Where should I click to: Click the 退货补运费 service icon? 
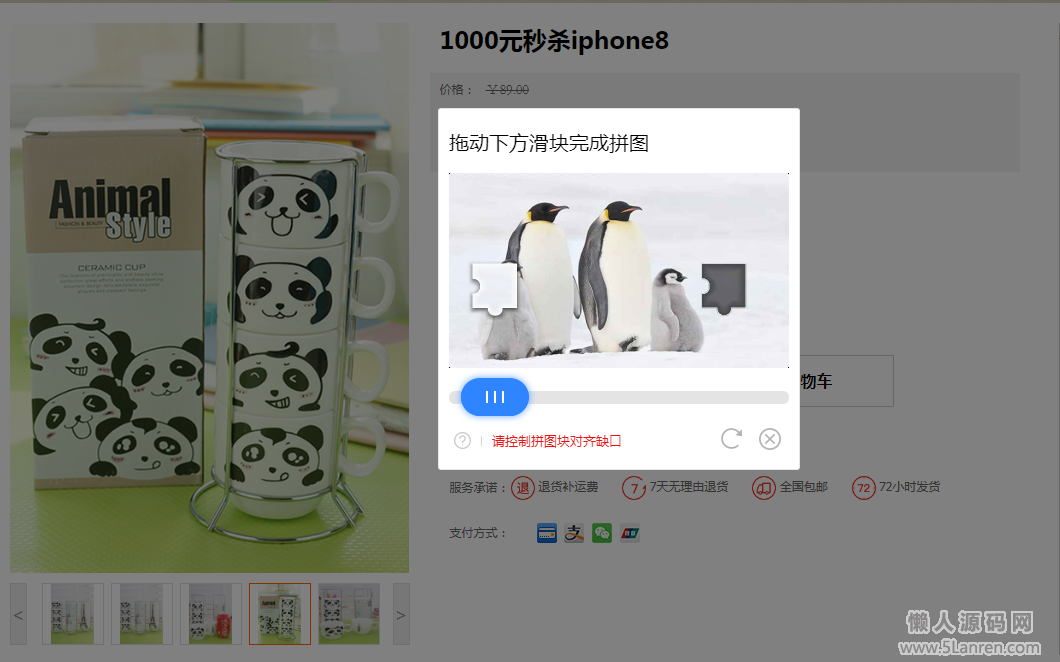coord(523,488)
